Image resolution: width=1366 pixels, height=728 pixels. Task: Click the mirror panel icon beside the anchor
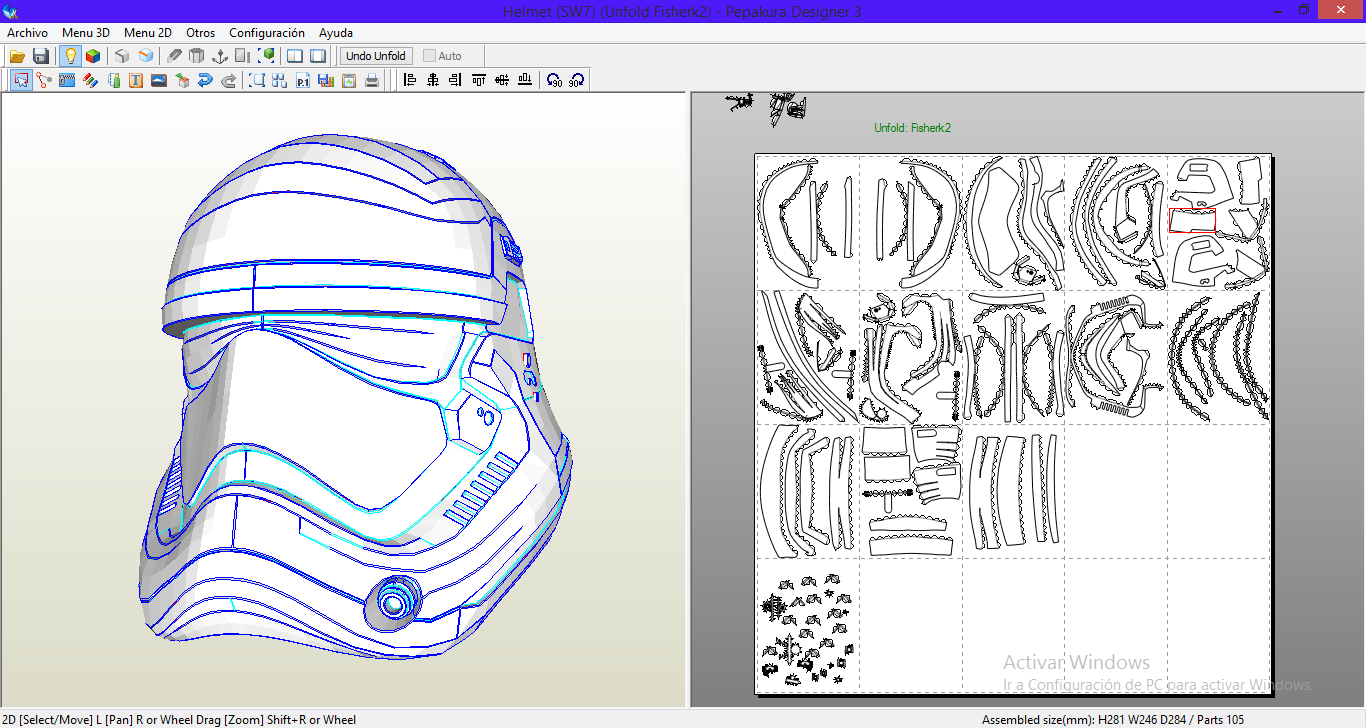[x=243, y=56]
